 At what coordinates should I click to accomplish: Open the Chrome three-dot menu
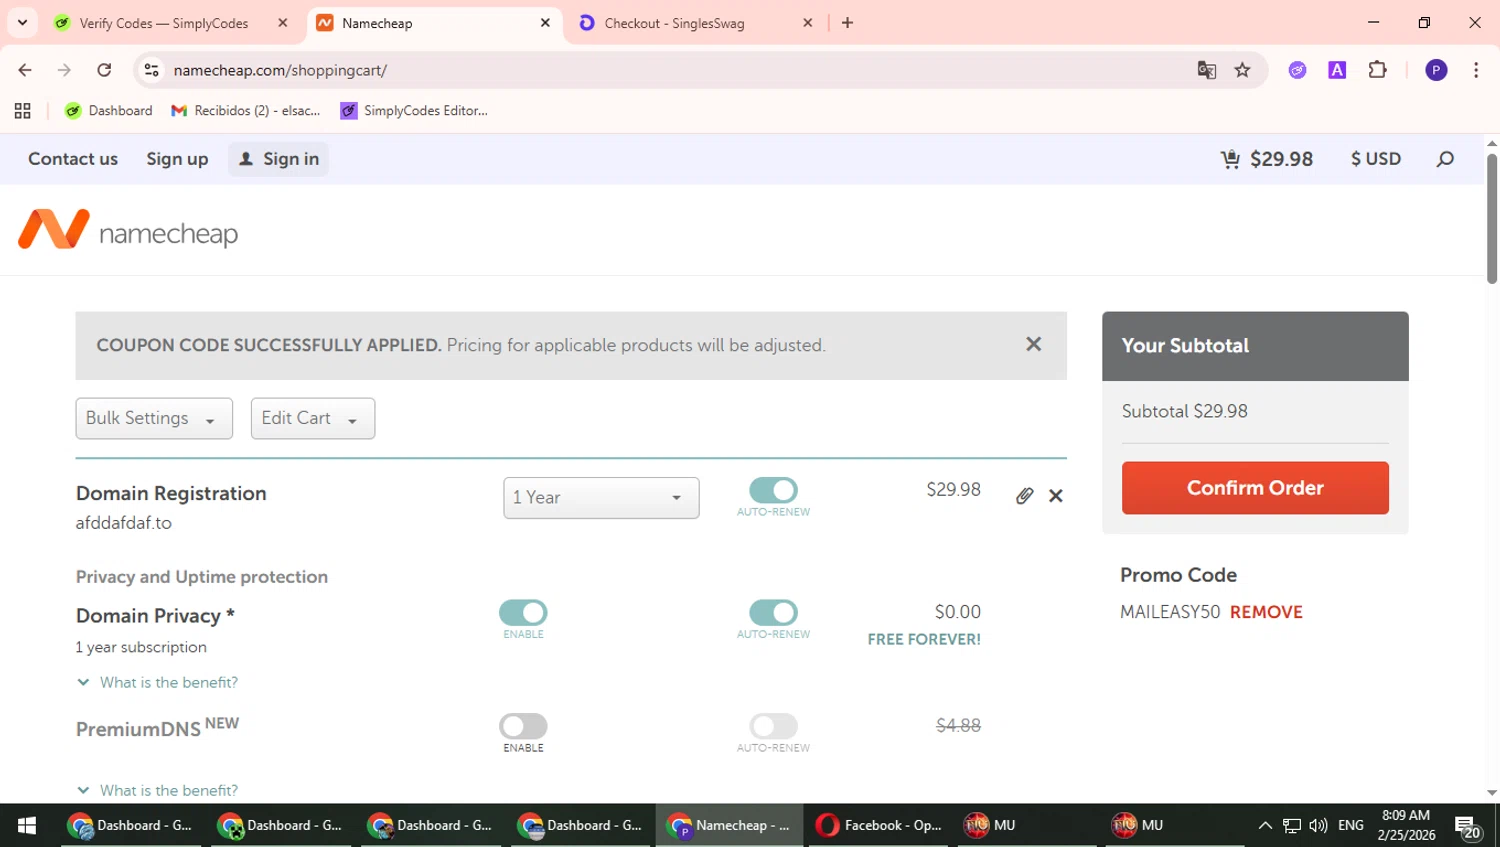pos(1476,70)
